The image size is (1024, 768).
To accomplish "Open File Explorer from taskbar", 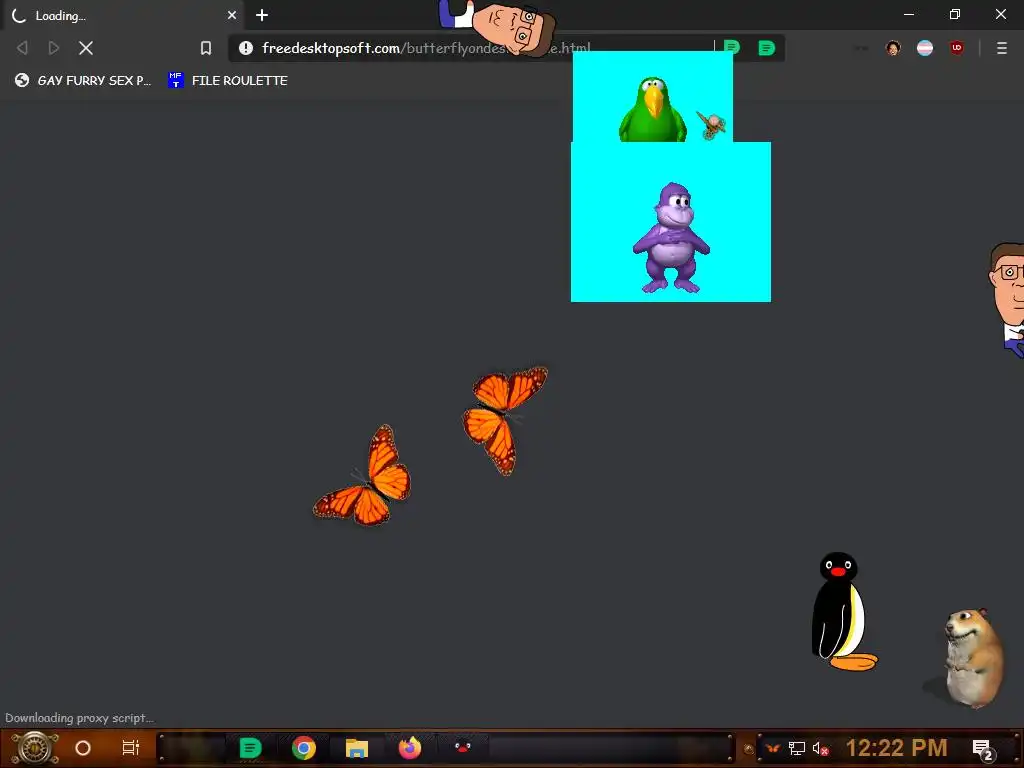I will point(357,748).
